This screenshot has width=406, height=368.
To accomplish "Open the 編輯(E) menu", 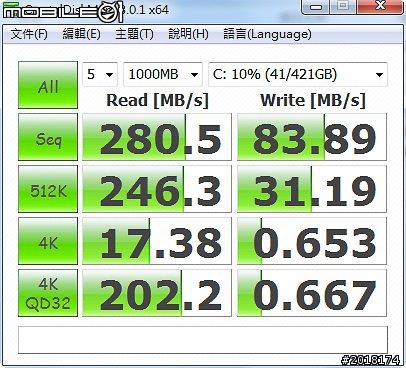I will (x=81, y=34).
